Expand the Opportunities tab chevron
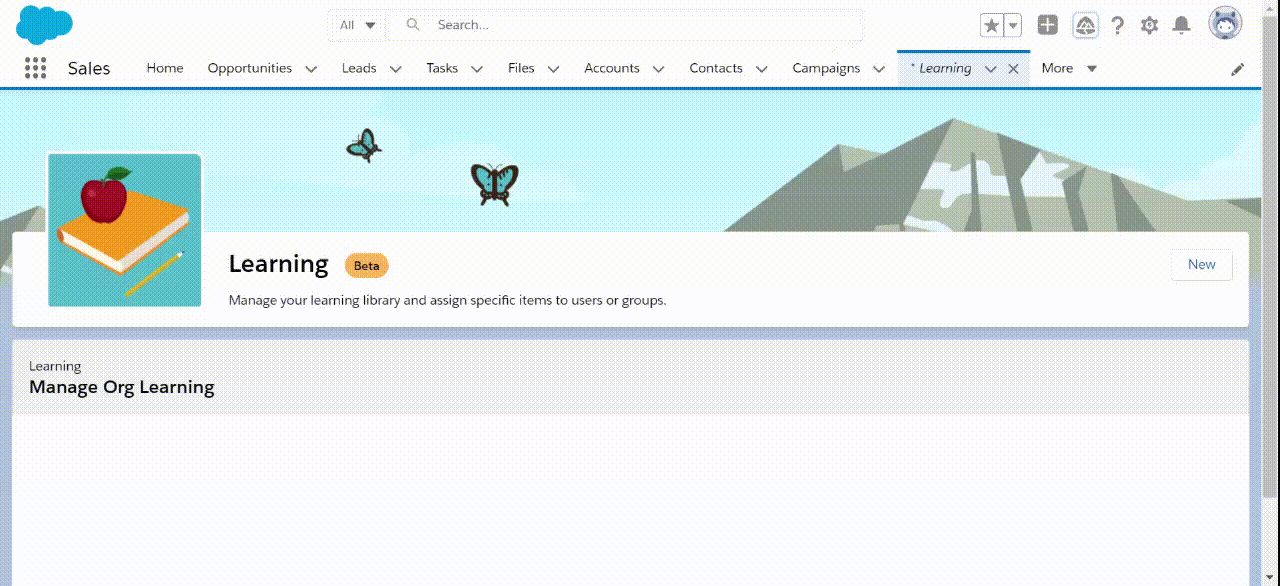1280x586 pixels. [311, 69]
